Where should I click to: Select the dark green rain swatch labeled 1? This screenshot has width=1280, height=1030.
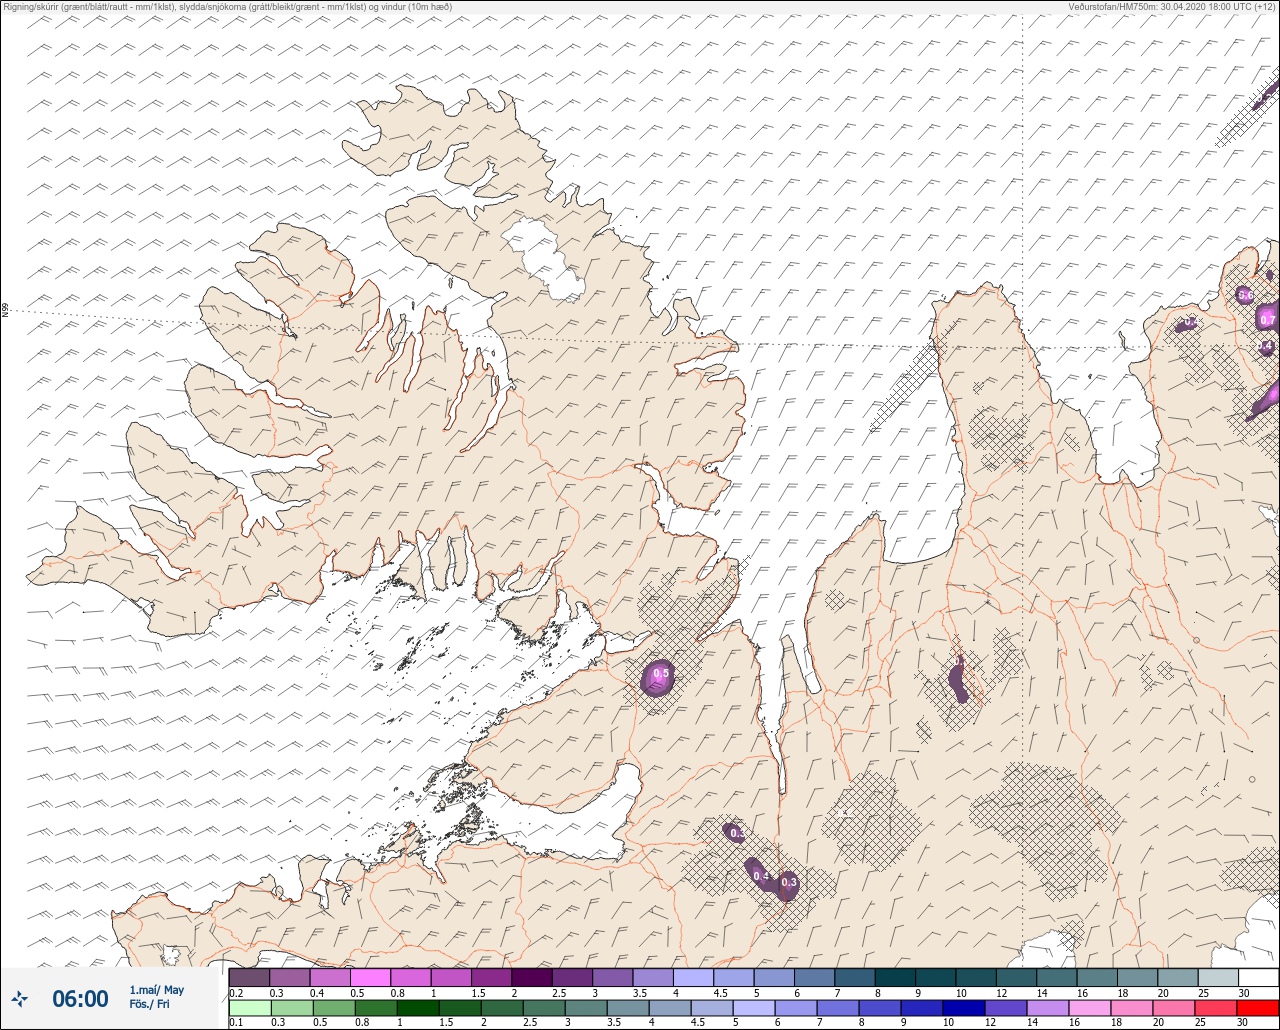pos(418,1007)
